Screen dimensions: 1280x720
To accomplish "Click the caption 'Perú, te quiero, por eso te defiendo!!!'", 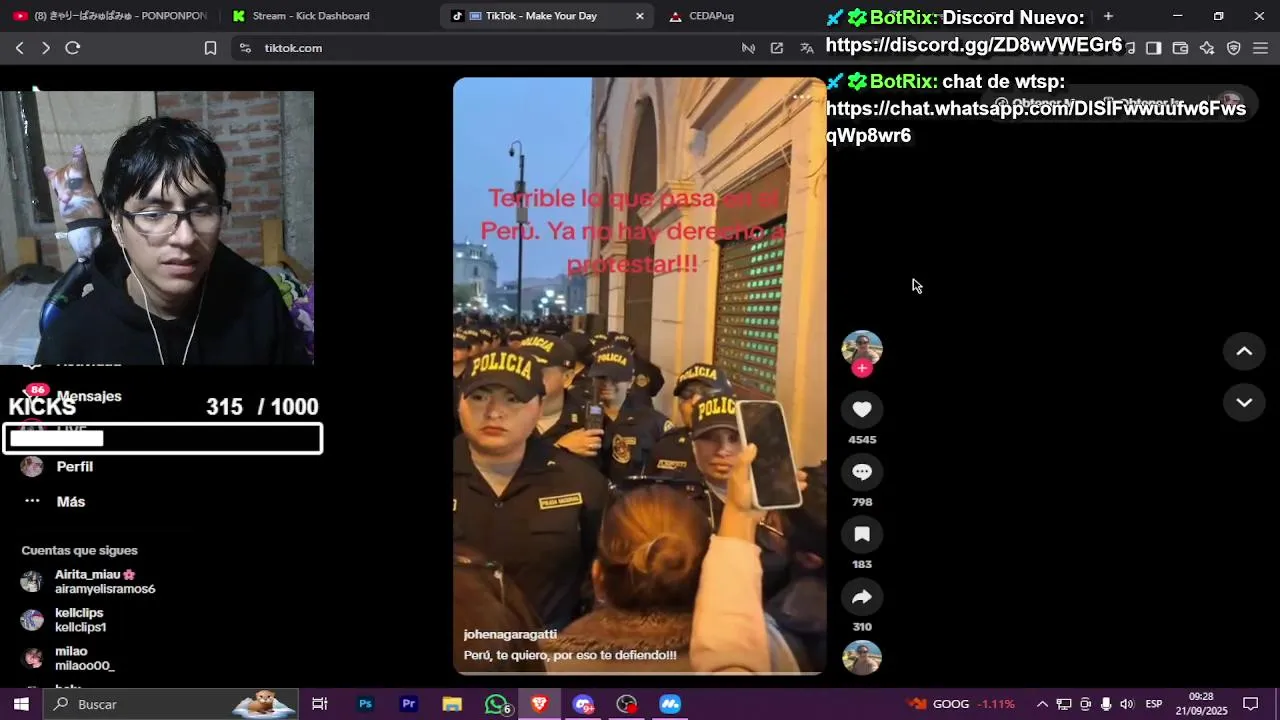I will (x=570, y=655).
